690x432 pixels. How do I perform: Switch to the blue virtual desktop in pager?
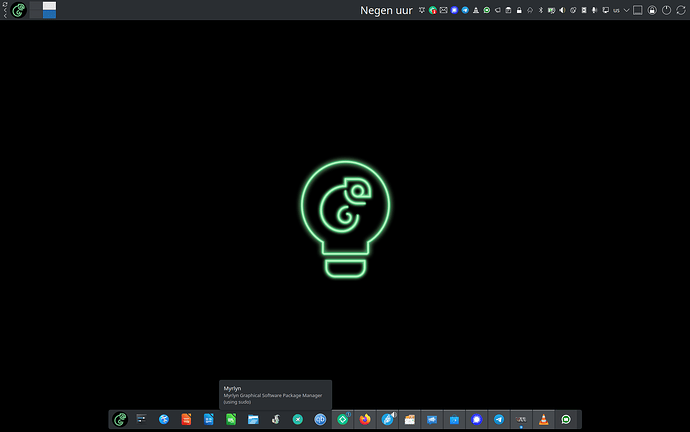click(x=49, y=14)
